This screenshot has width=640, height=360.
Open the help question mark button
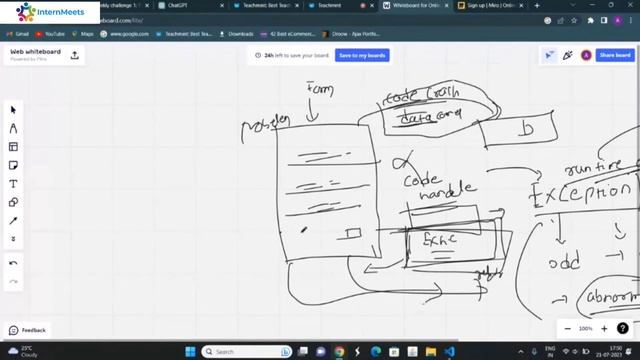click(622, 329)
